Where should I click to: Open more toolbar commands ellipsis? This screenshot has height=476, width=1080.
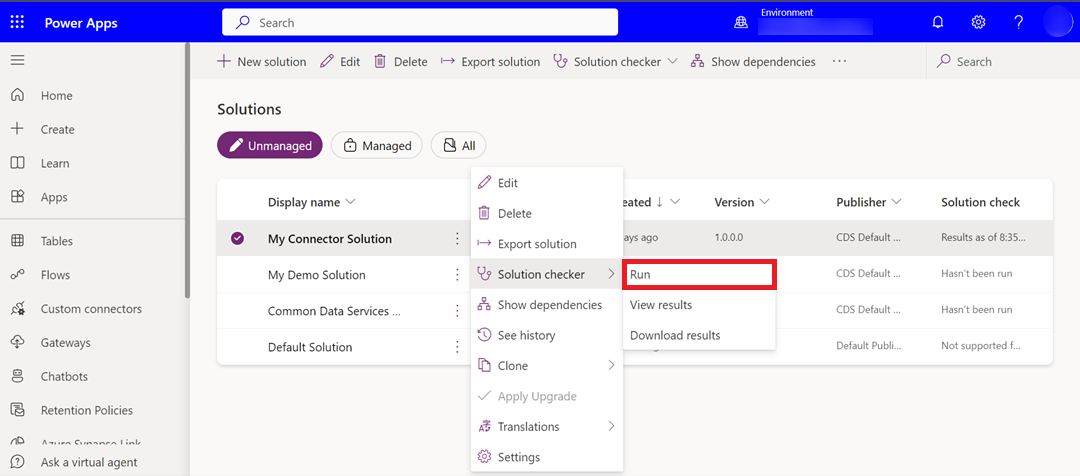[x=839, y=61]
